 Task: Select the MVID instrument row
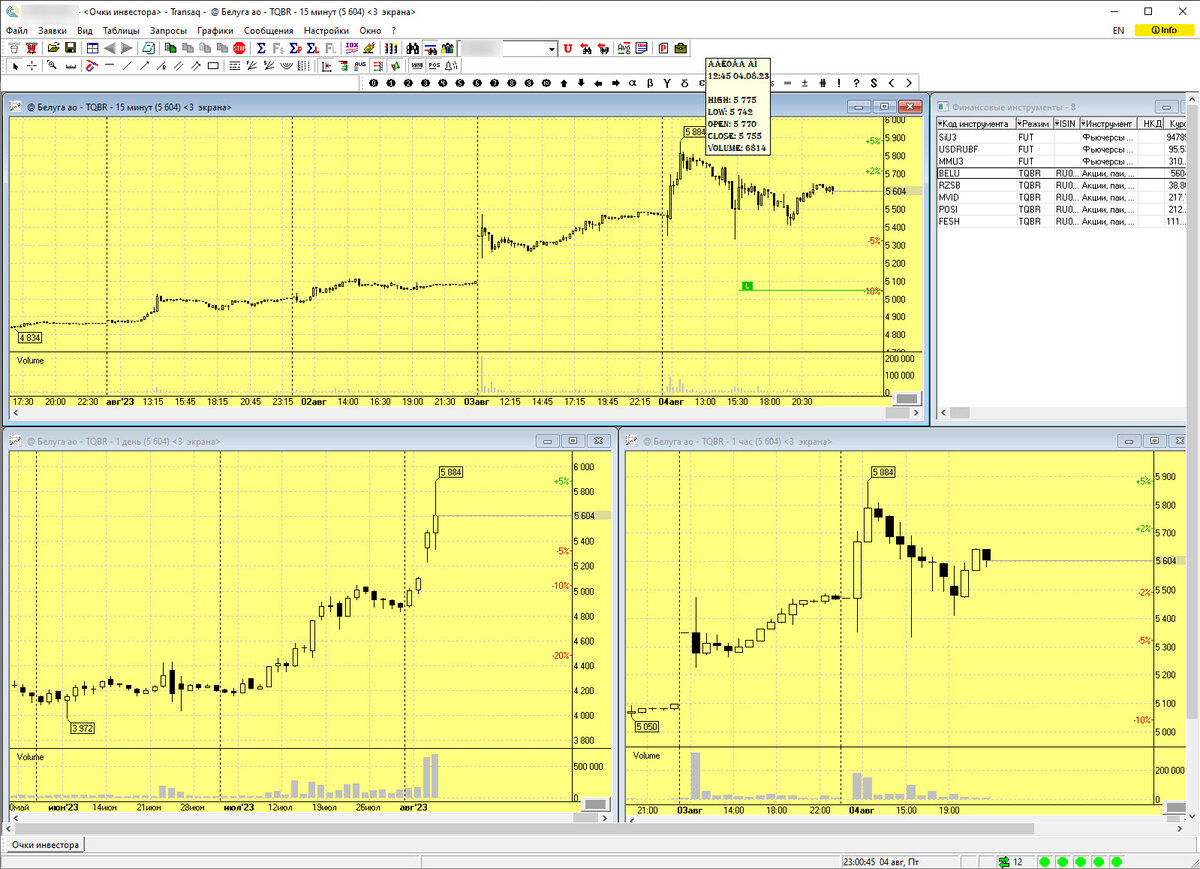click(x=1061, y=197)
